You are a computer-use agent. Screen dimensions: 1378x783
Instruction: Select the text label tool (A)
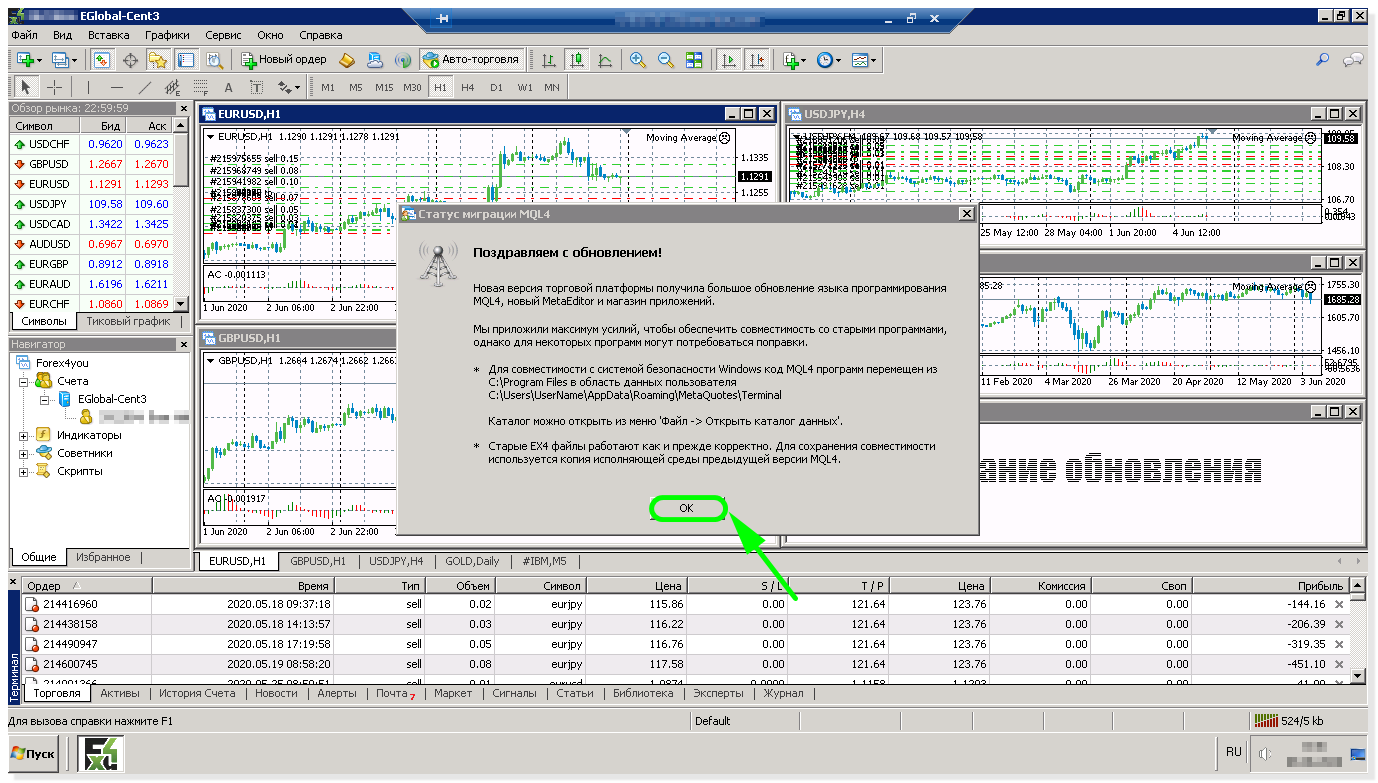[x=228, y=87]
